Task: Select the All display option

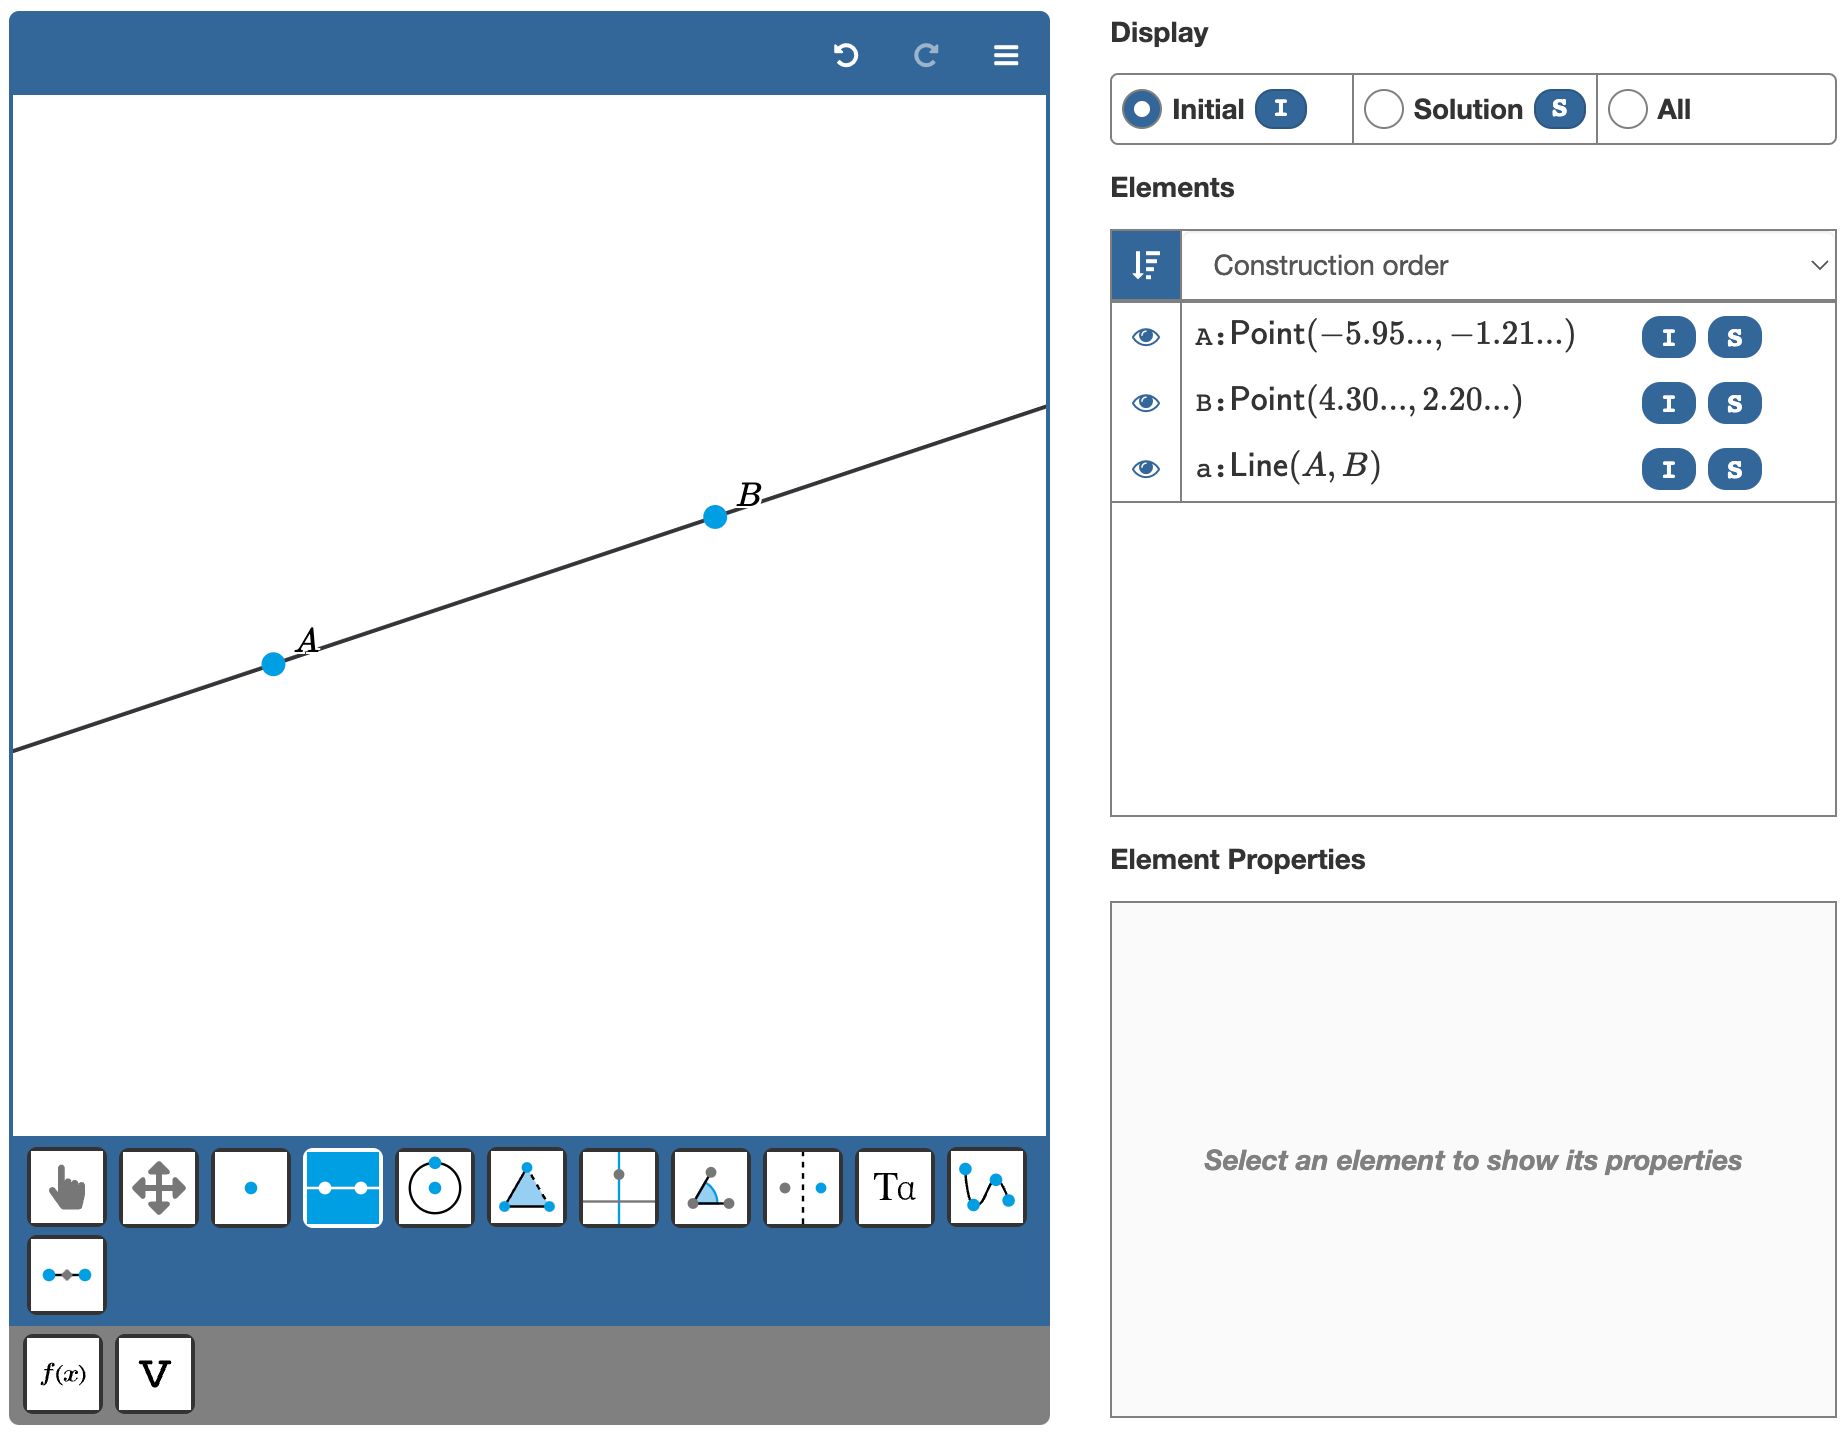Action: (1627, 109)
